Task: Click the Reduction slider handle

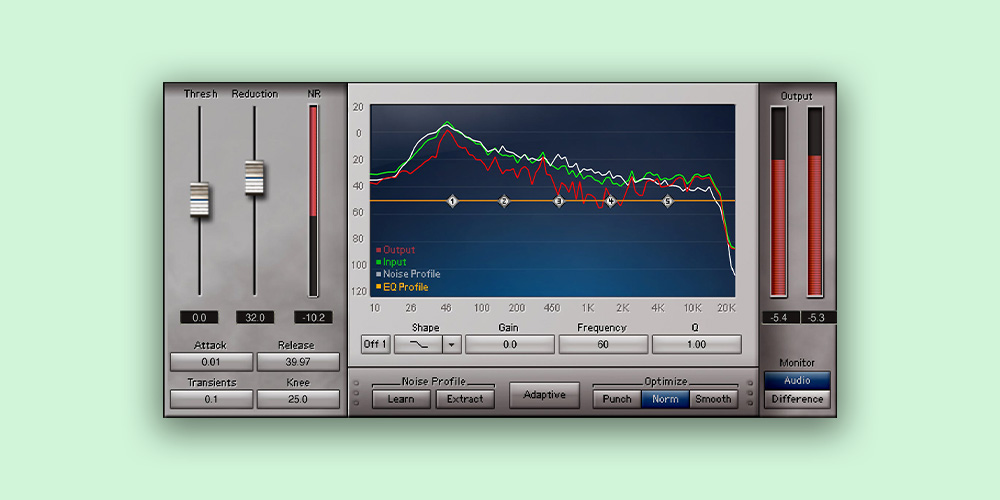Action: tap(254, 178)
